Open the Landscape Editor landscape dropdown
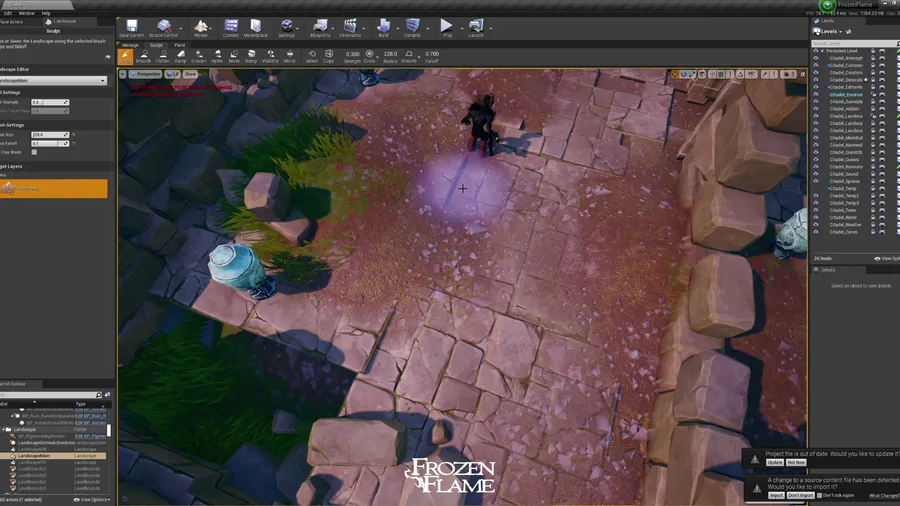Viewport: 900px width, 506px height. click(53, 80)
